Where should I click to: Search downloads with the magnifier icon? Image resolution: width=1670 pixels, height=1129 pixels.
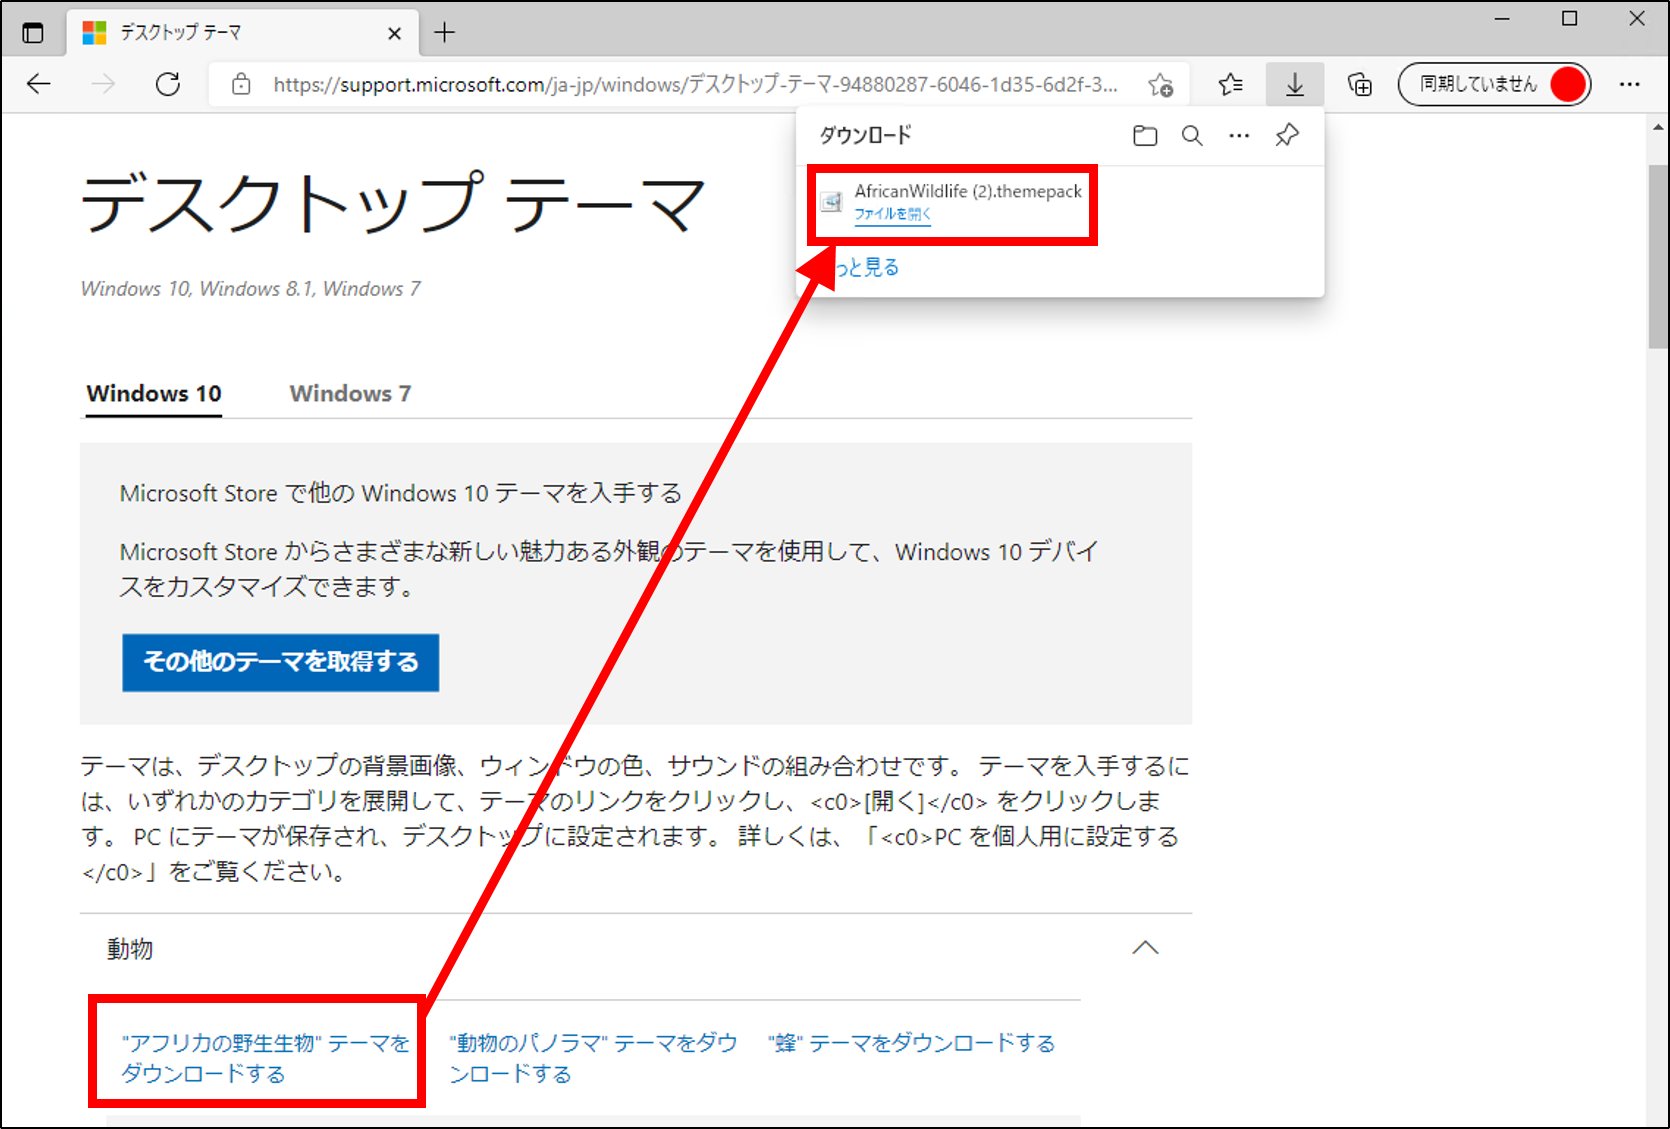coord(1192,135)
